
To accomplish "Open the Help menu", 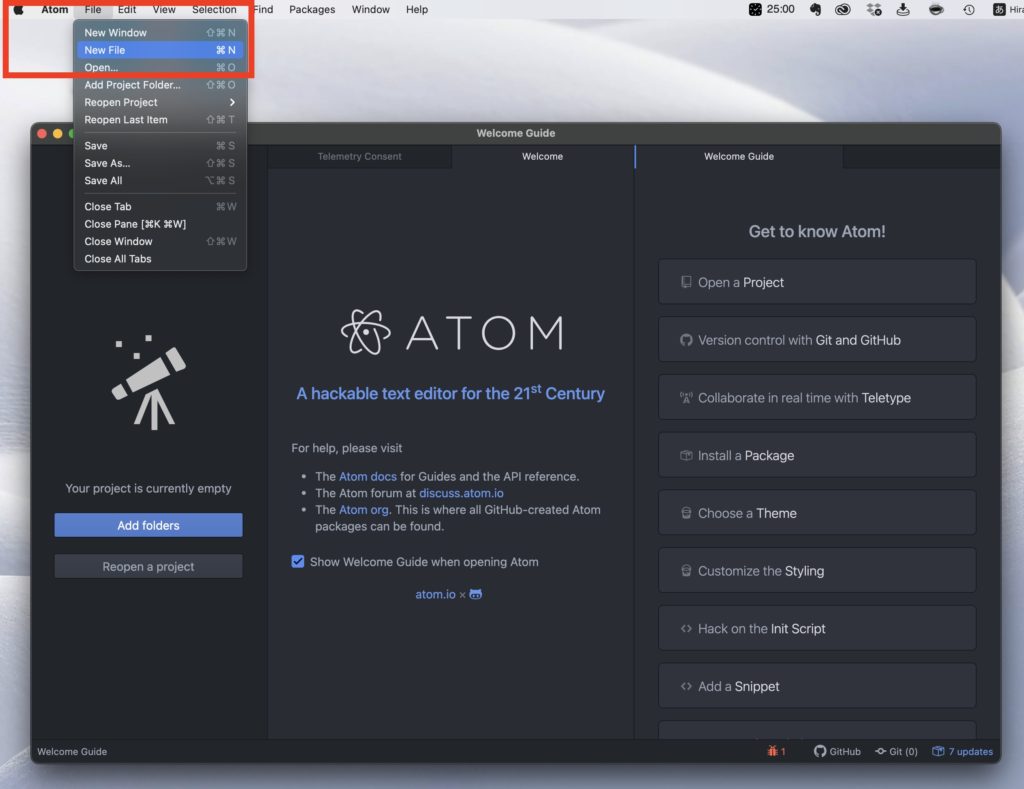I will pos(417,10).
